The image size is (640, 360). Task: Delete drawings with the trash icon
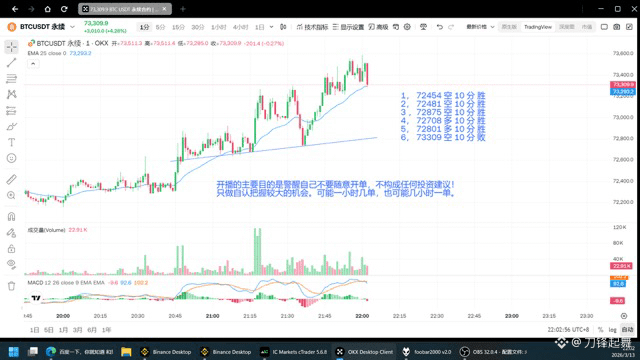coord(11,286)
